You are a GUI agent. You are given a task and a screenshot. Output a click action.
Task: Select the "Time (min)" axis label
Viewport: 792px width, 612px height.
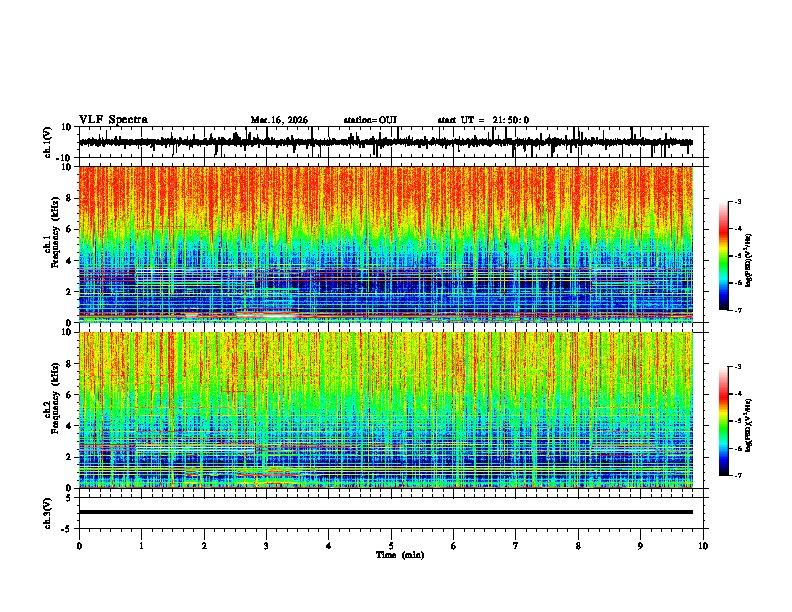pyautogui.click(x=400, y=555)
